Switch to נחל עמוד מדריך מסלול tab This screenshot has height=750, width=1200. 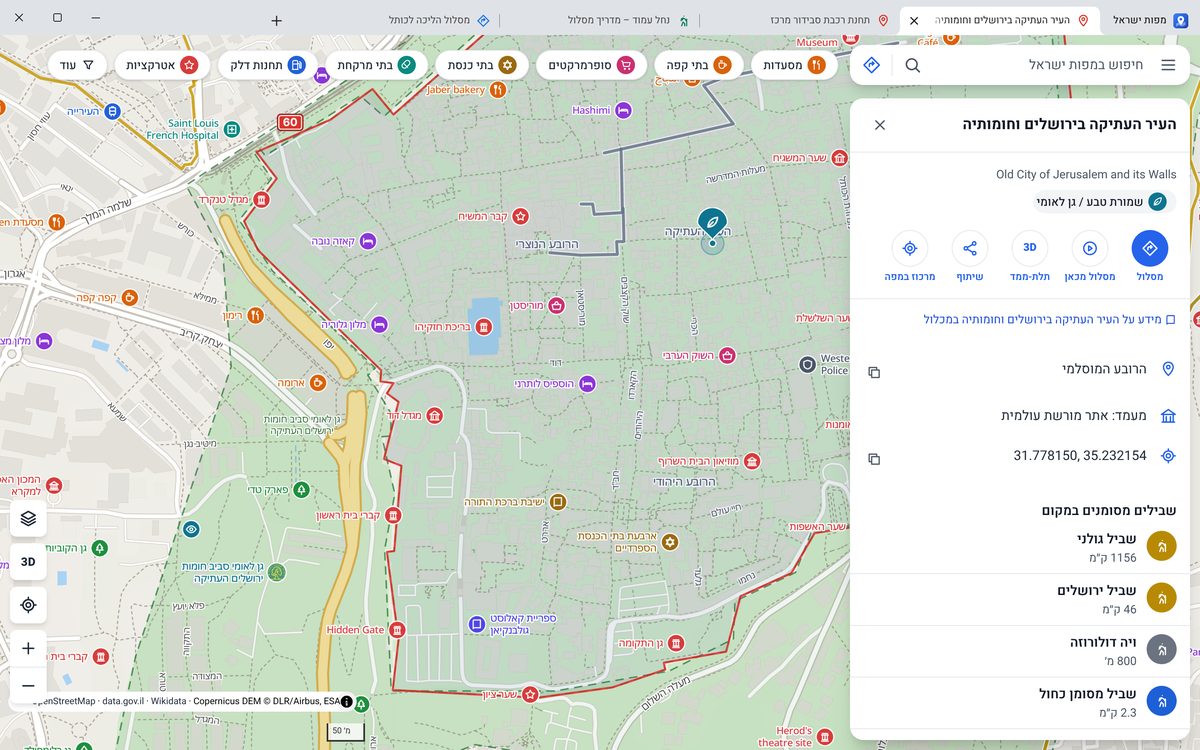[598, 20]
